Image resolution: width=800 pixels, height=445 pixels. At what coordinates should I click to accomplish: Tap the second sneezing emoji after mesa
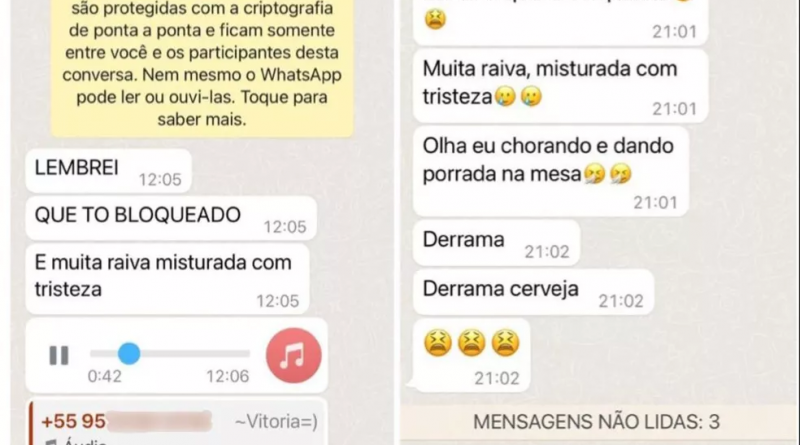click(621, 174)
